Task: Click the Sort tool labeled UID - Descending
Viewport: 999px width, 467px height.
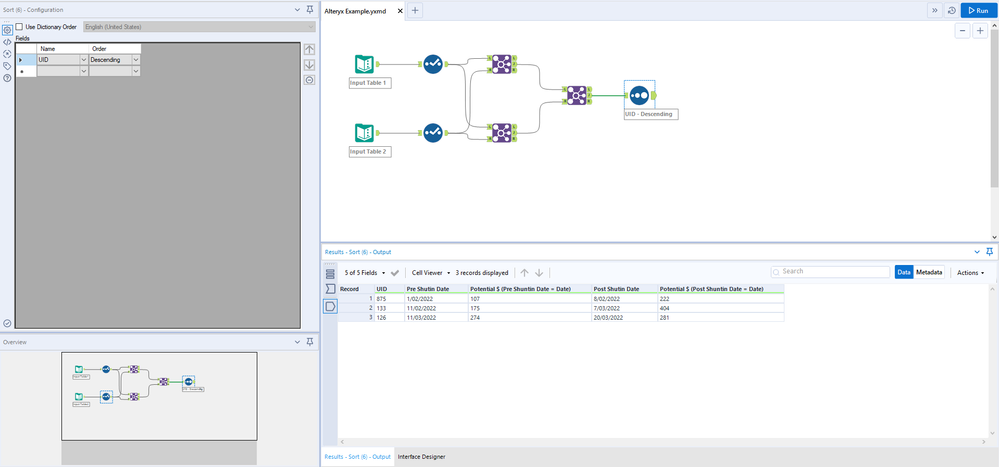Action: click(x=639, y=95)
